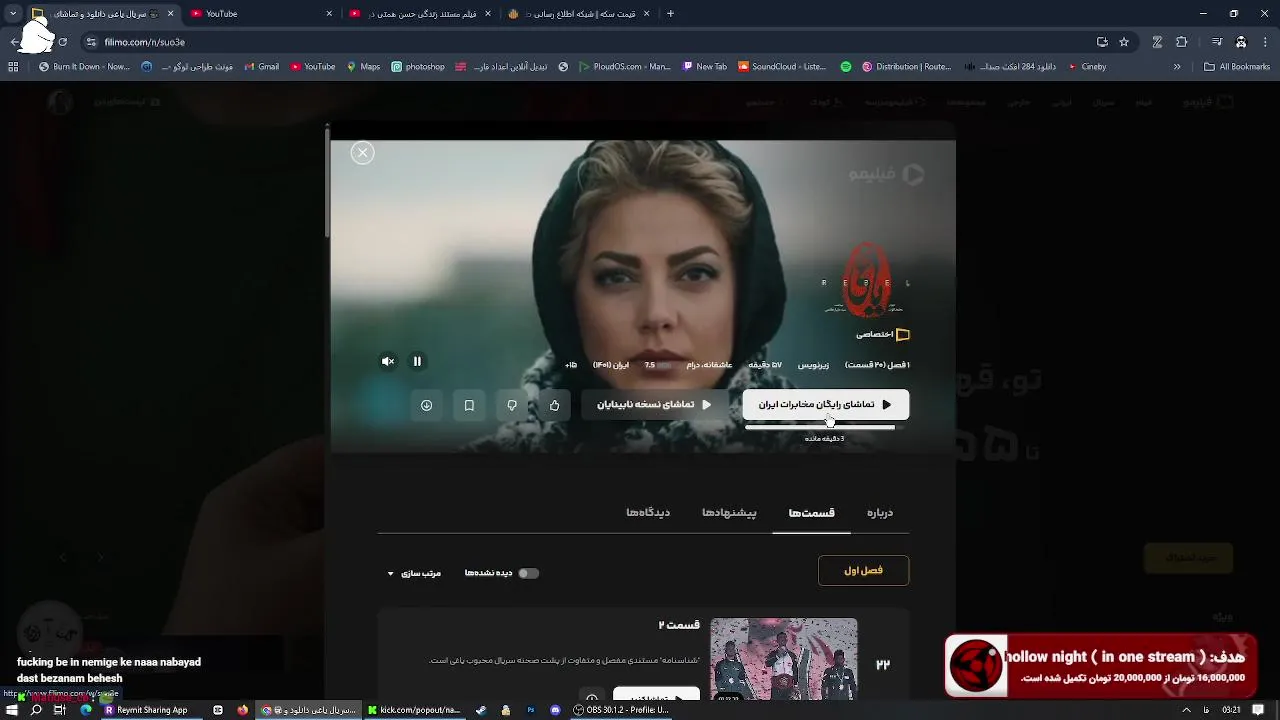Viewport: 1280px width, 720px height.
Task: Open the Distribution | Route bookmark
Action: point(906,67)
